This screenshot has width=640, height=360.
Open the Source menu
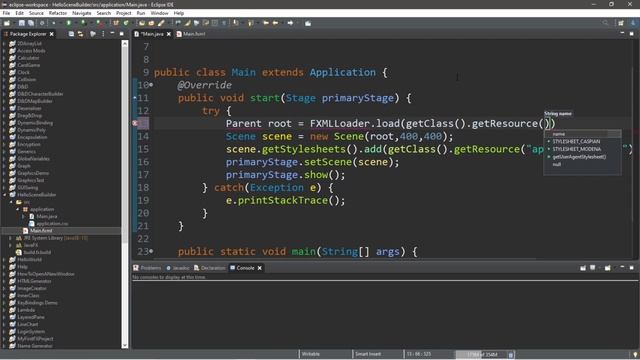click(x=36, y=13)
